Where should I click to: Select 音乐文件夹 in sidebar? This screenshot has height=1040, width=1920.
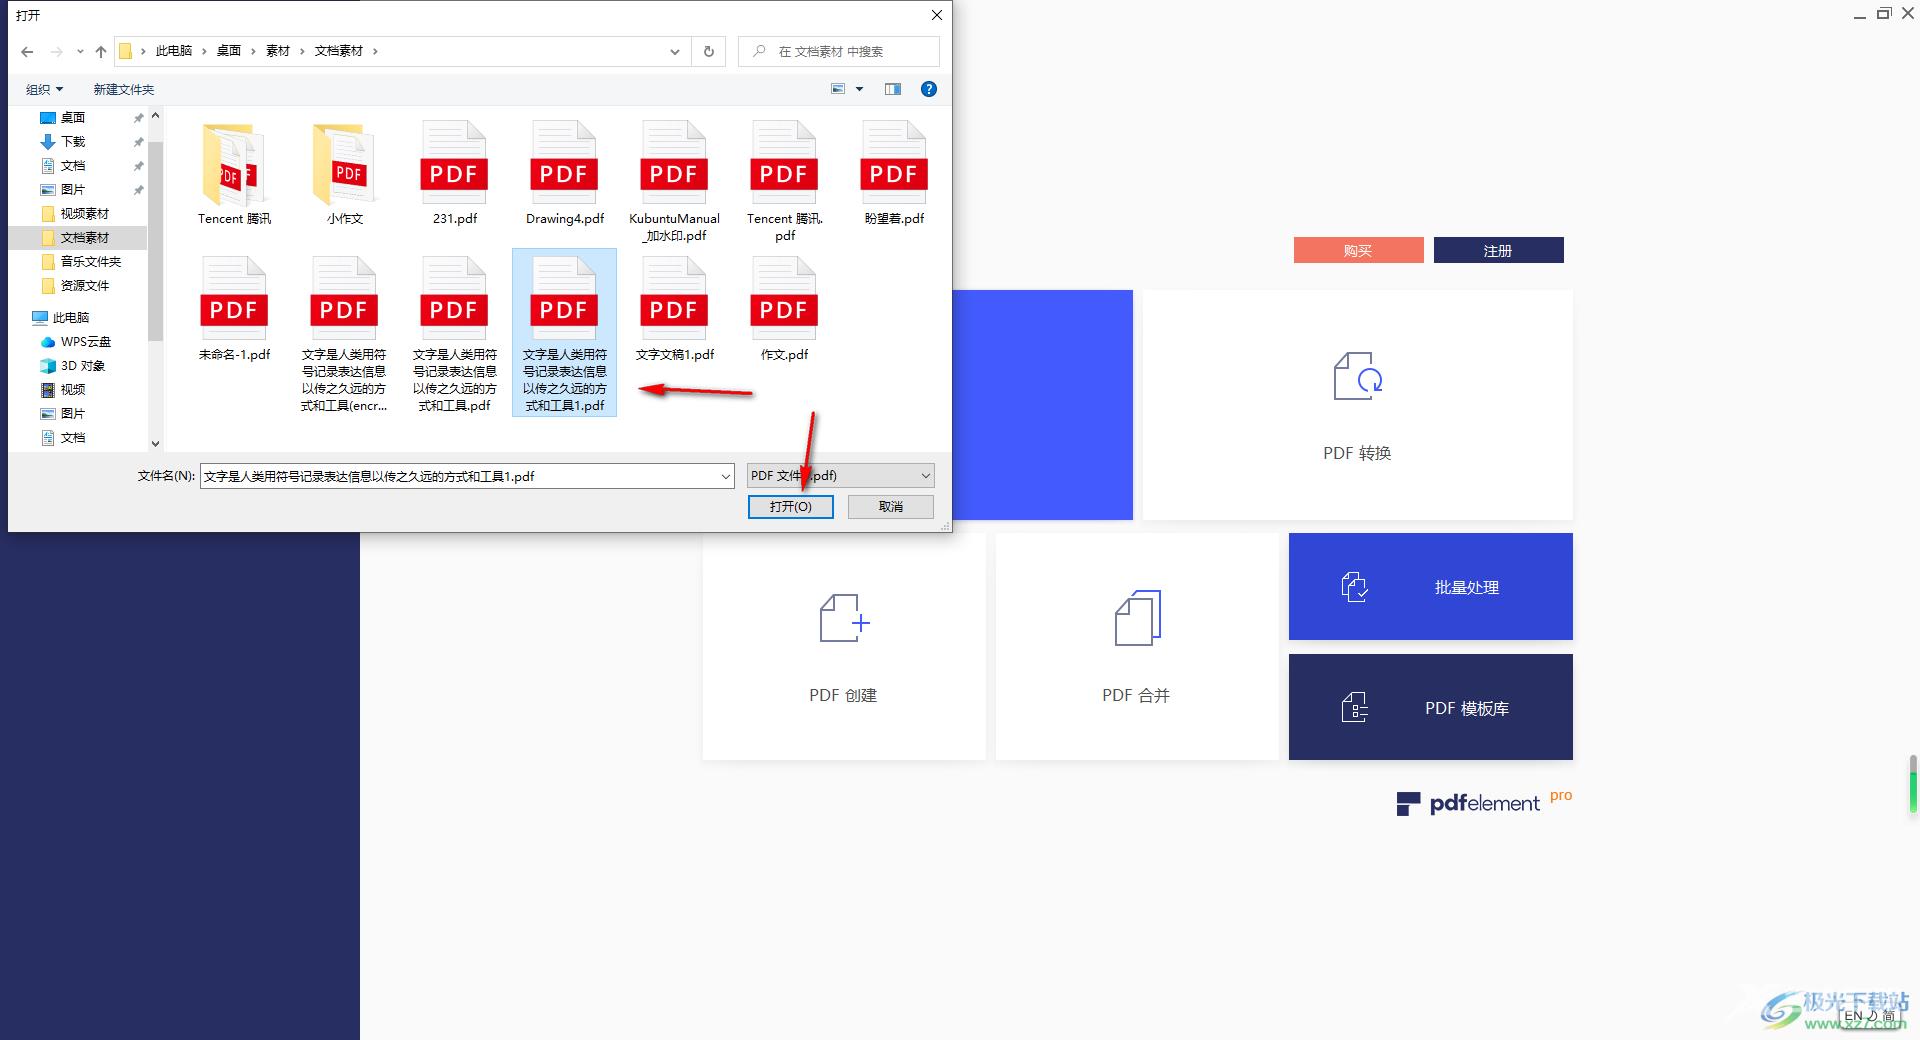90,261
